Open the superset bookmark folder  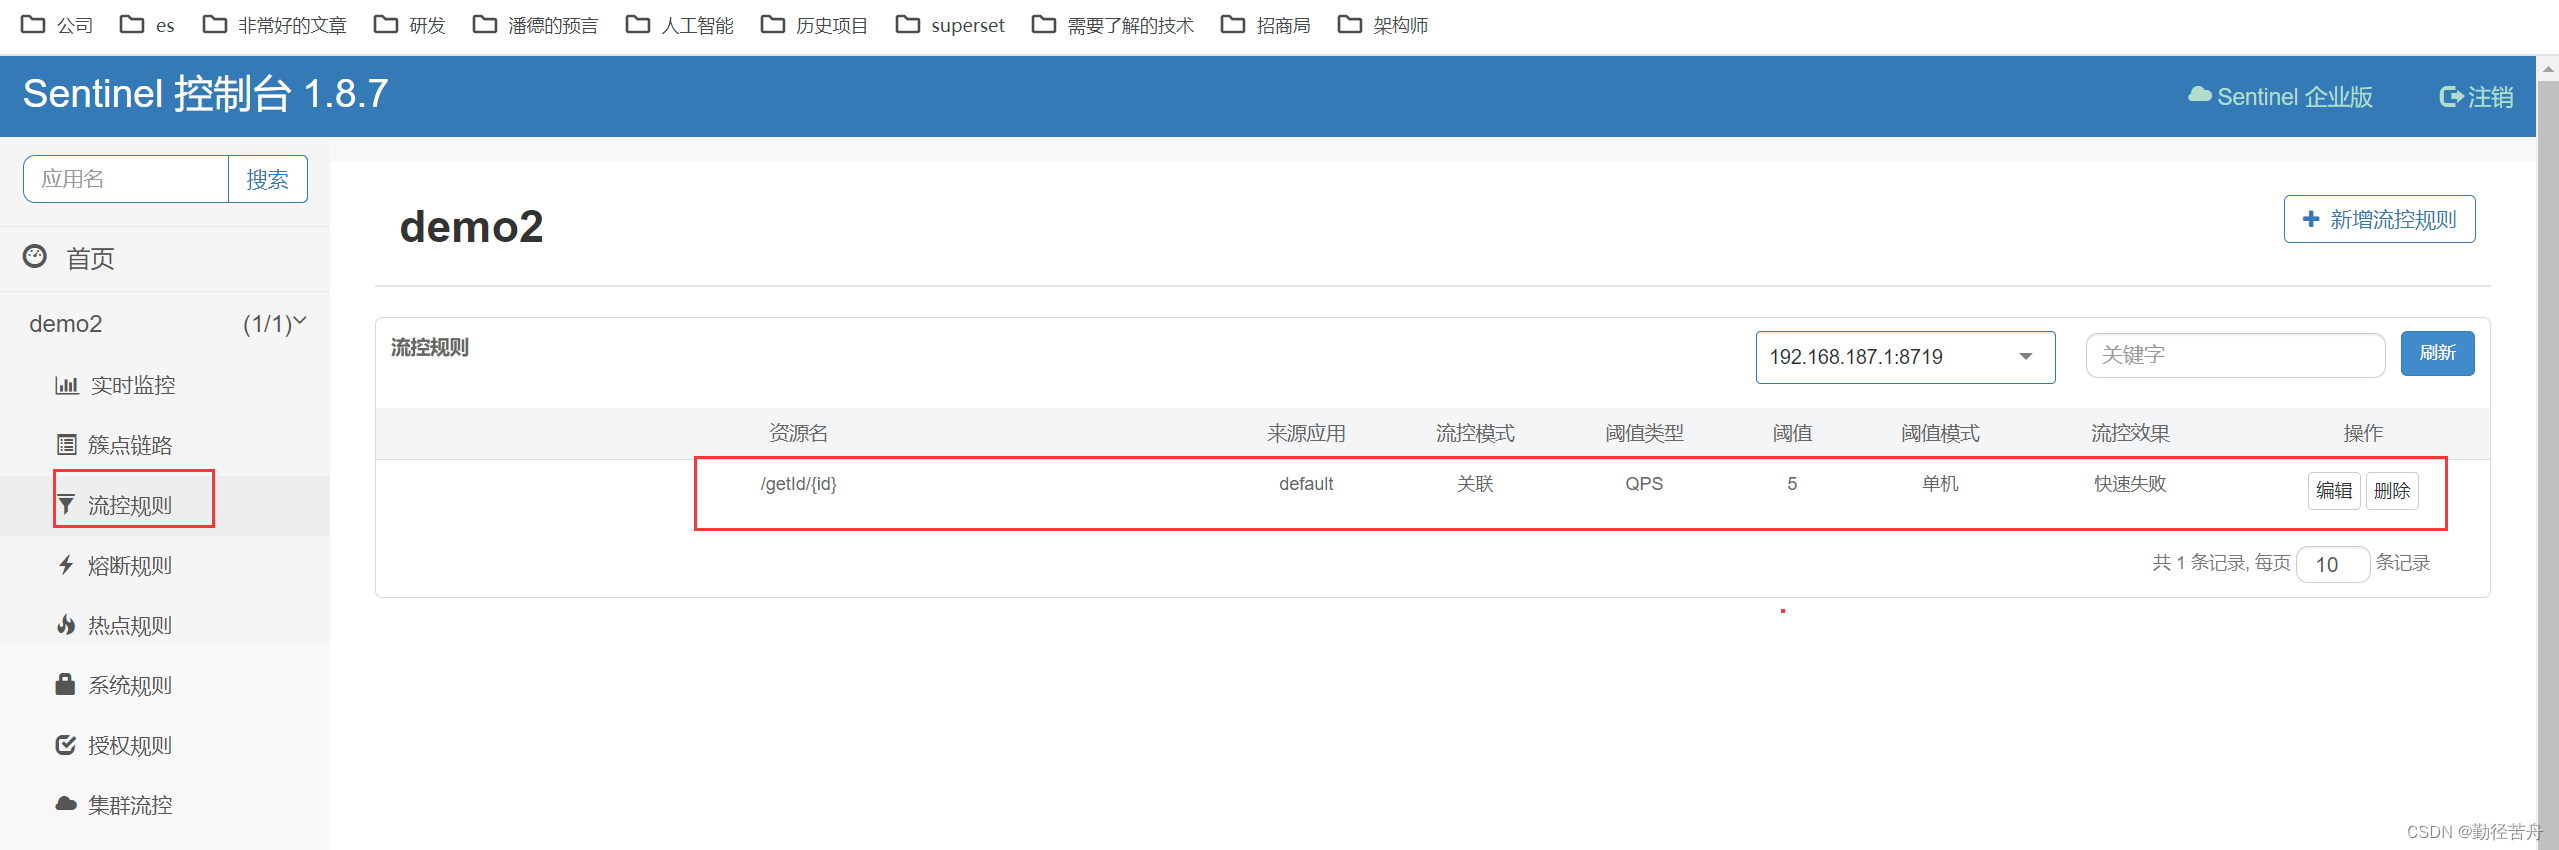[950, 25]
